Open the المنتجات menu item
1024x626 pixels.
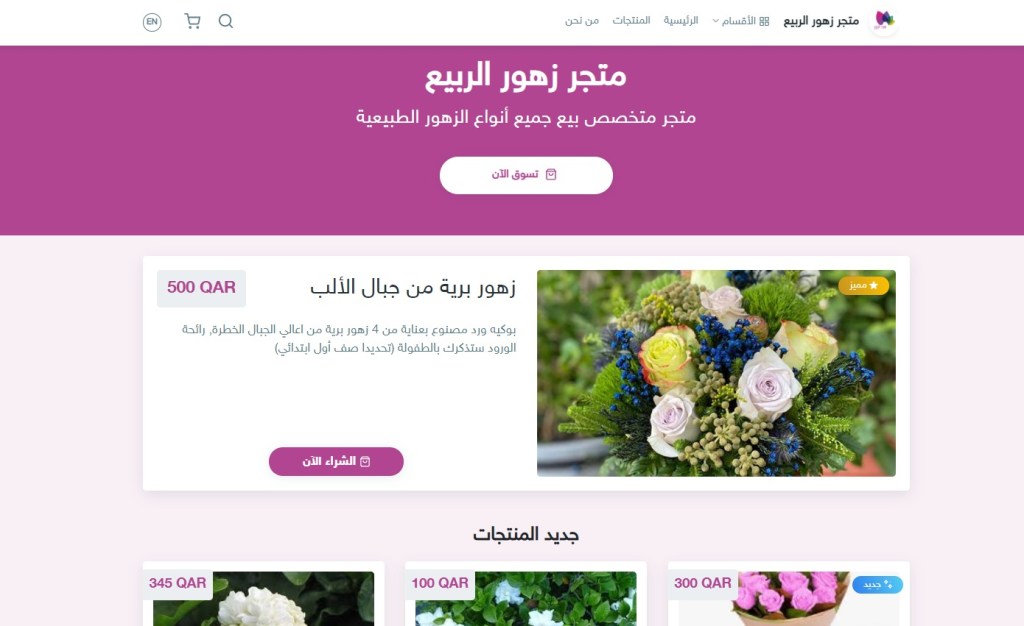[631, 21]
